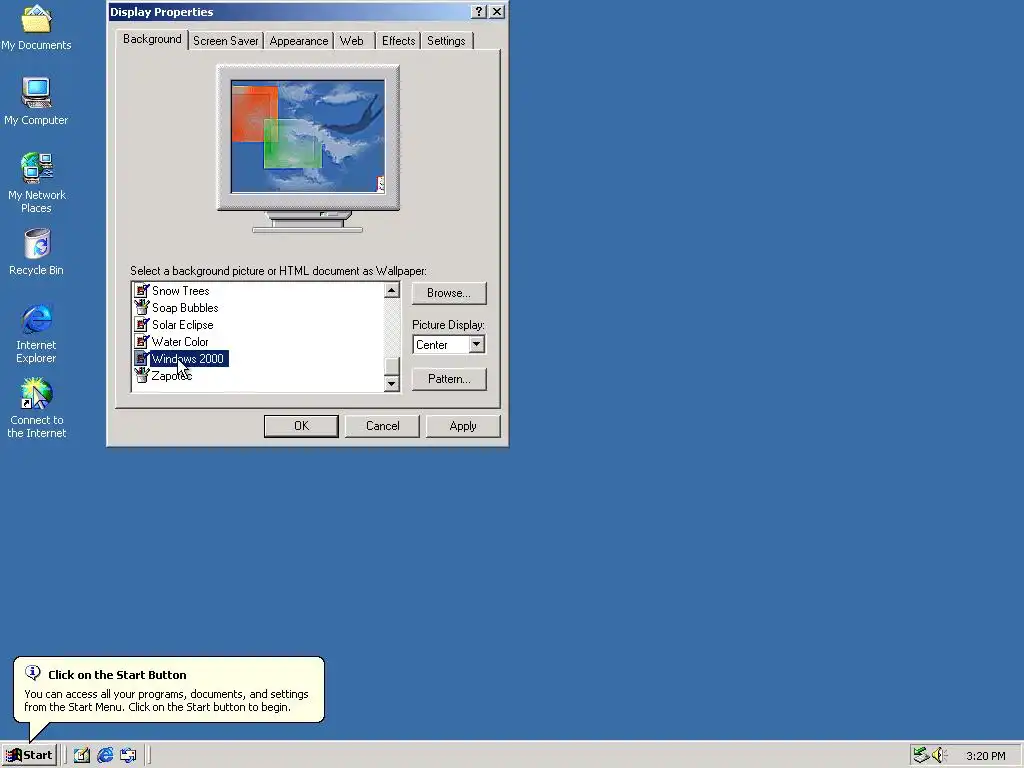The width and height of the screenshot is (1024, 768).
Task: Select Windows 2000 wallpaper entry
Action: coord(189,359)
